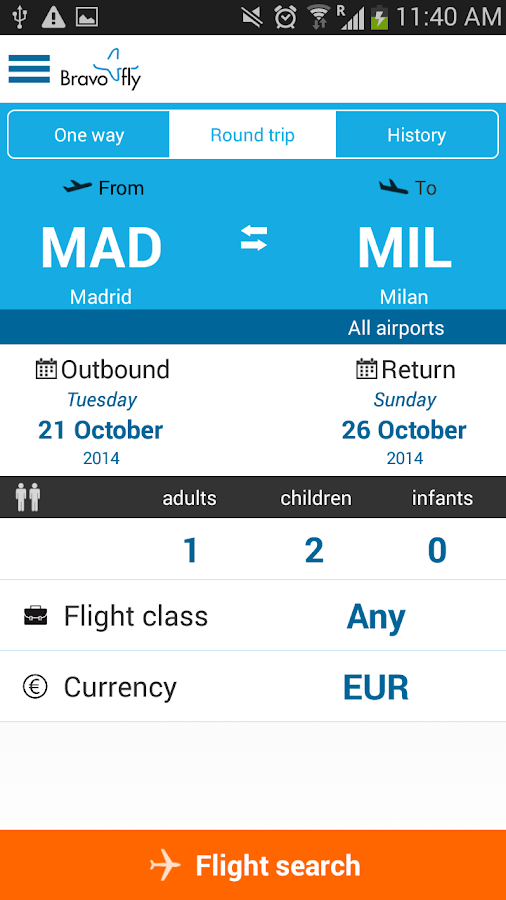Open the alarm clock status icon

point(285,17)
